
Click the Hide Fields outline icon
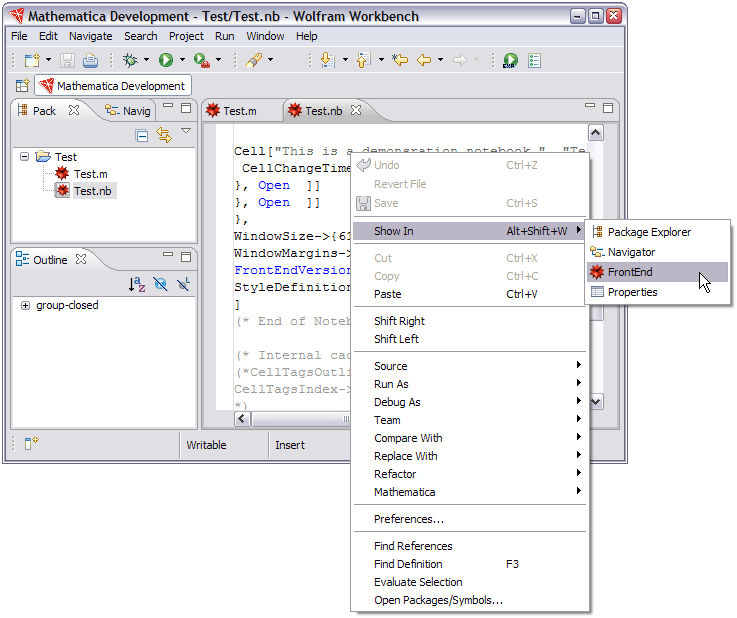coord(160,284)
